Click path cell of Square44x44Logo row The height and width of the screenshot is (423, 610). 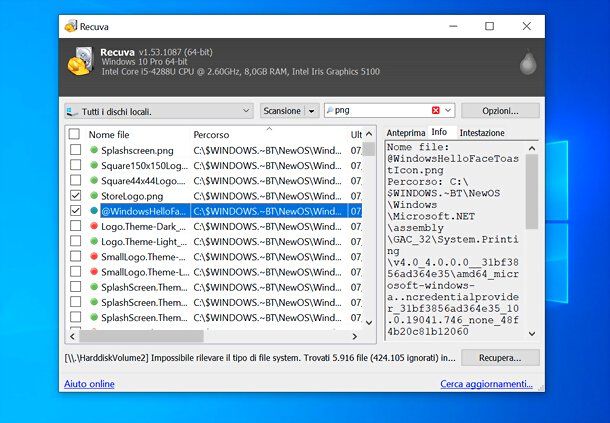267,181
